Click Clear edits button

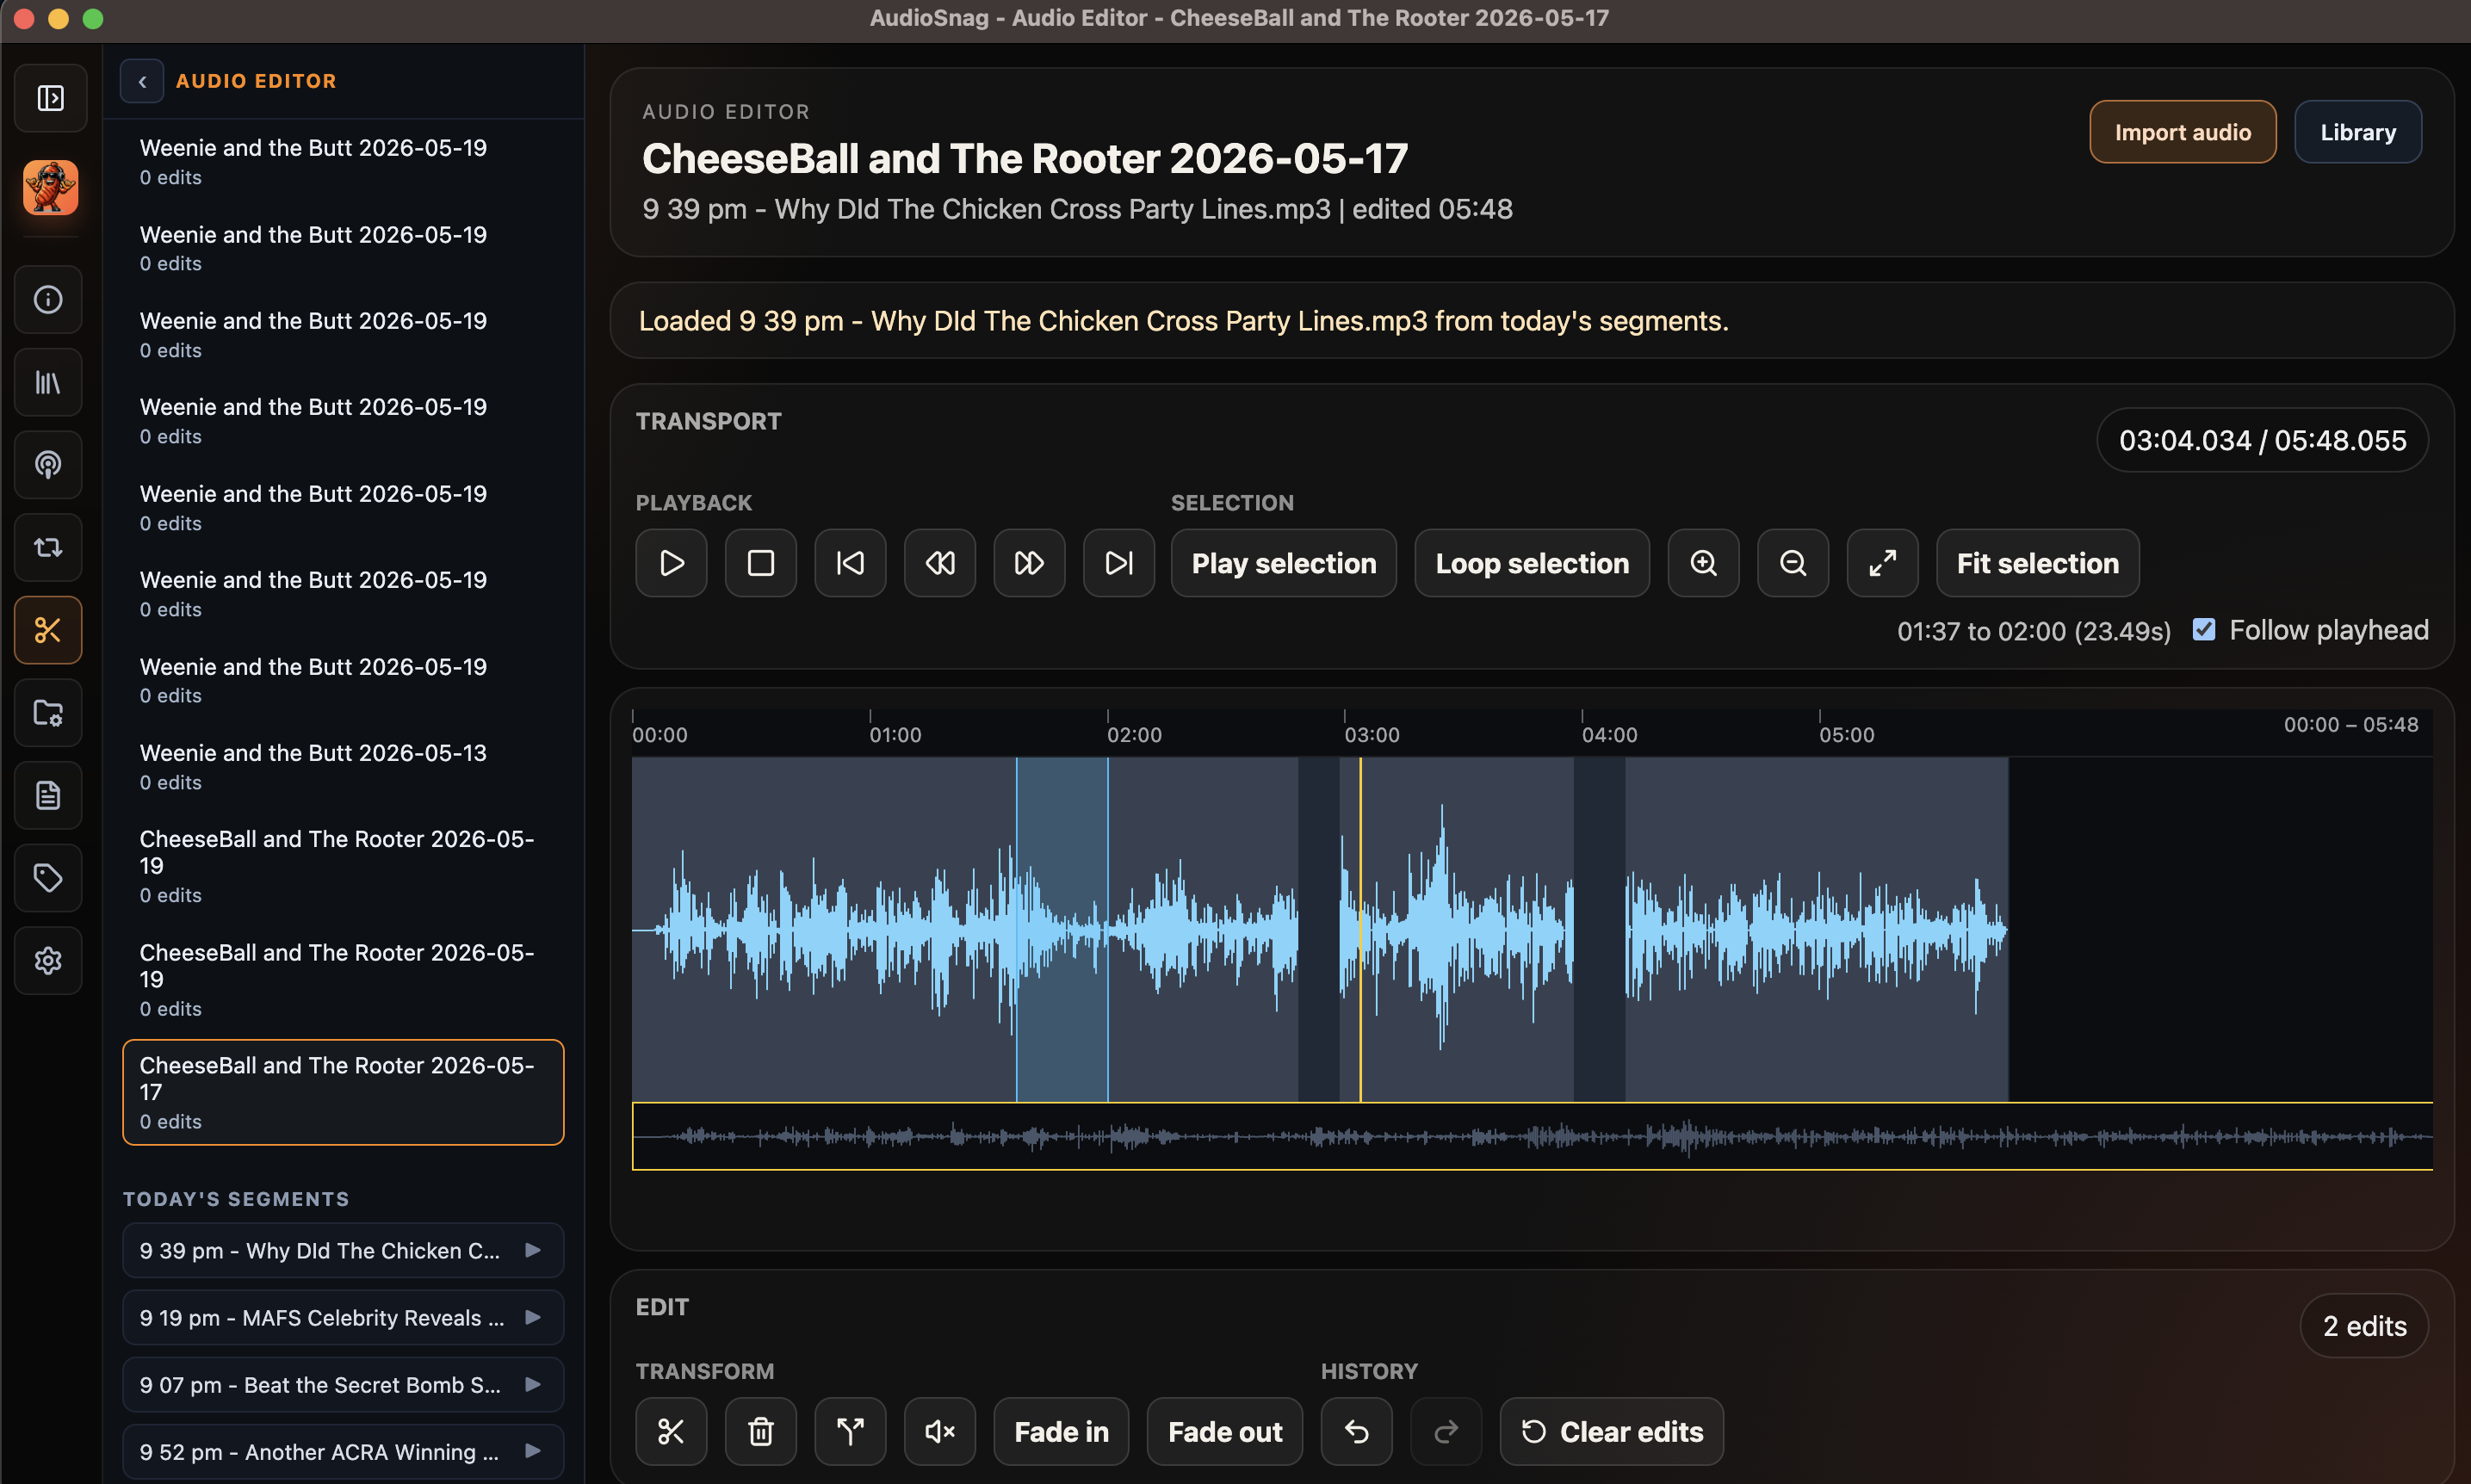[x=1612, y=1432]
